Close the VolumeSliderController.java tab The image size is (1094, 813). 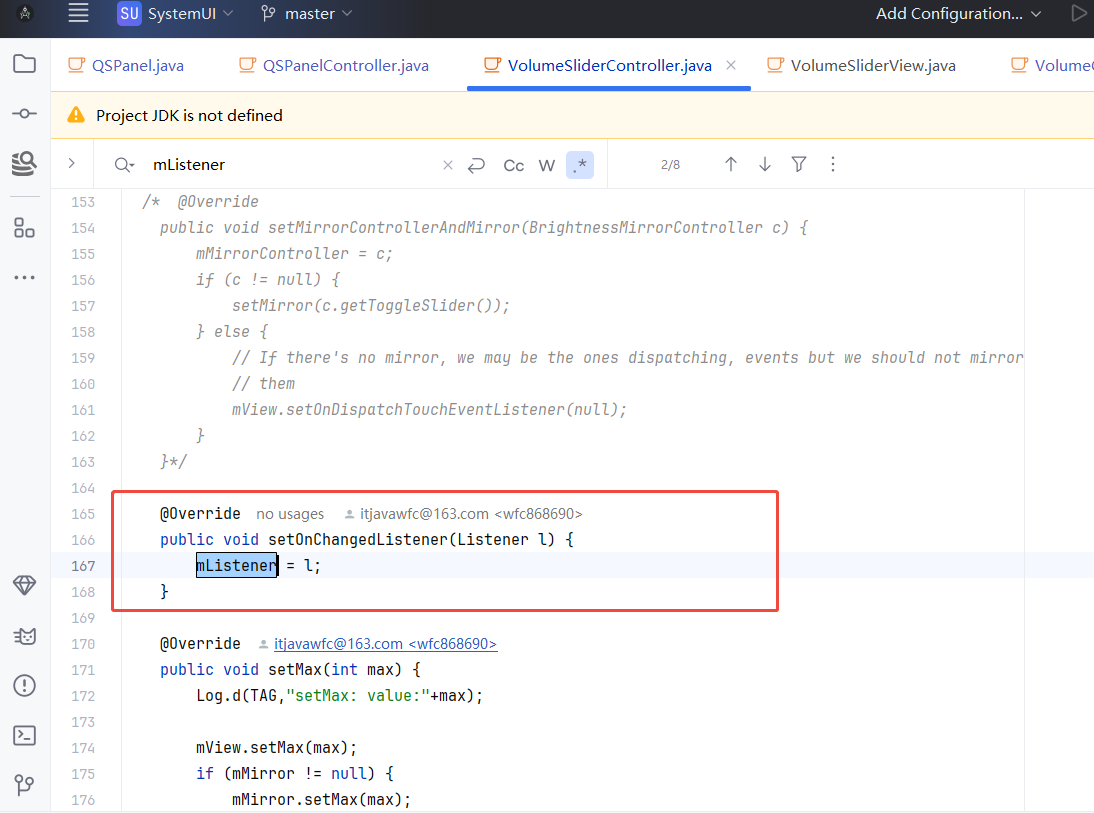coord(730,65)
